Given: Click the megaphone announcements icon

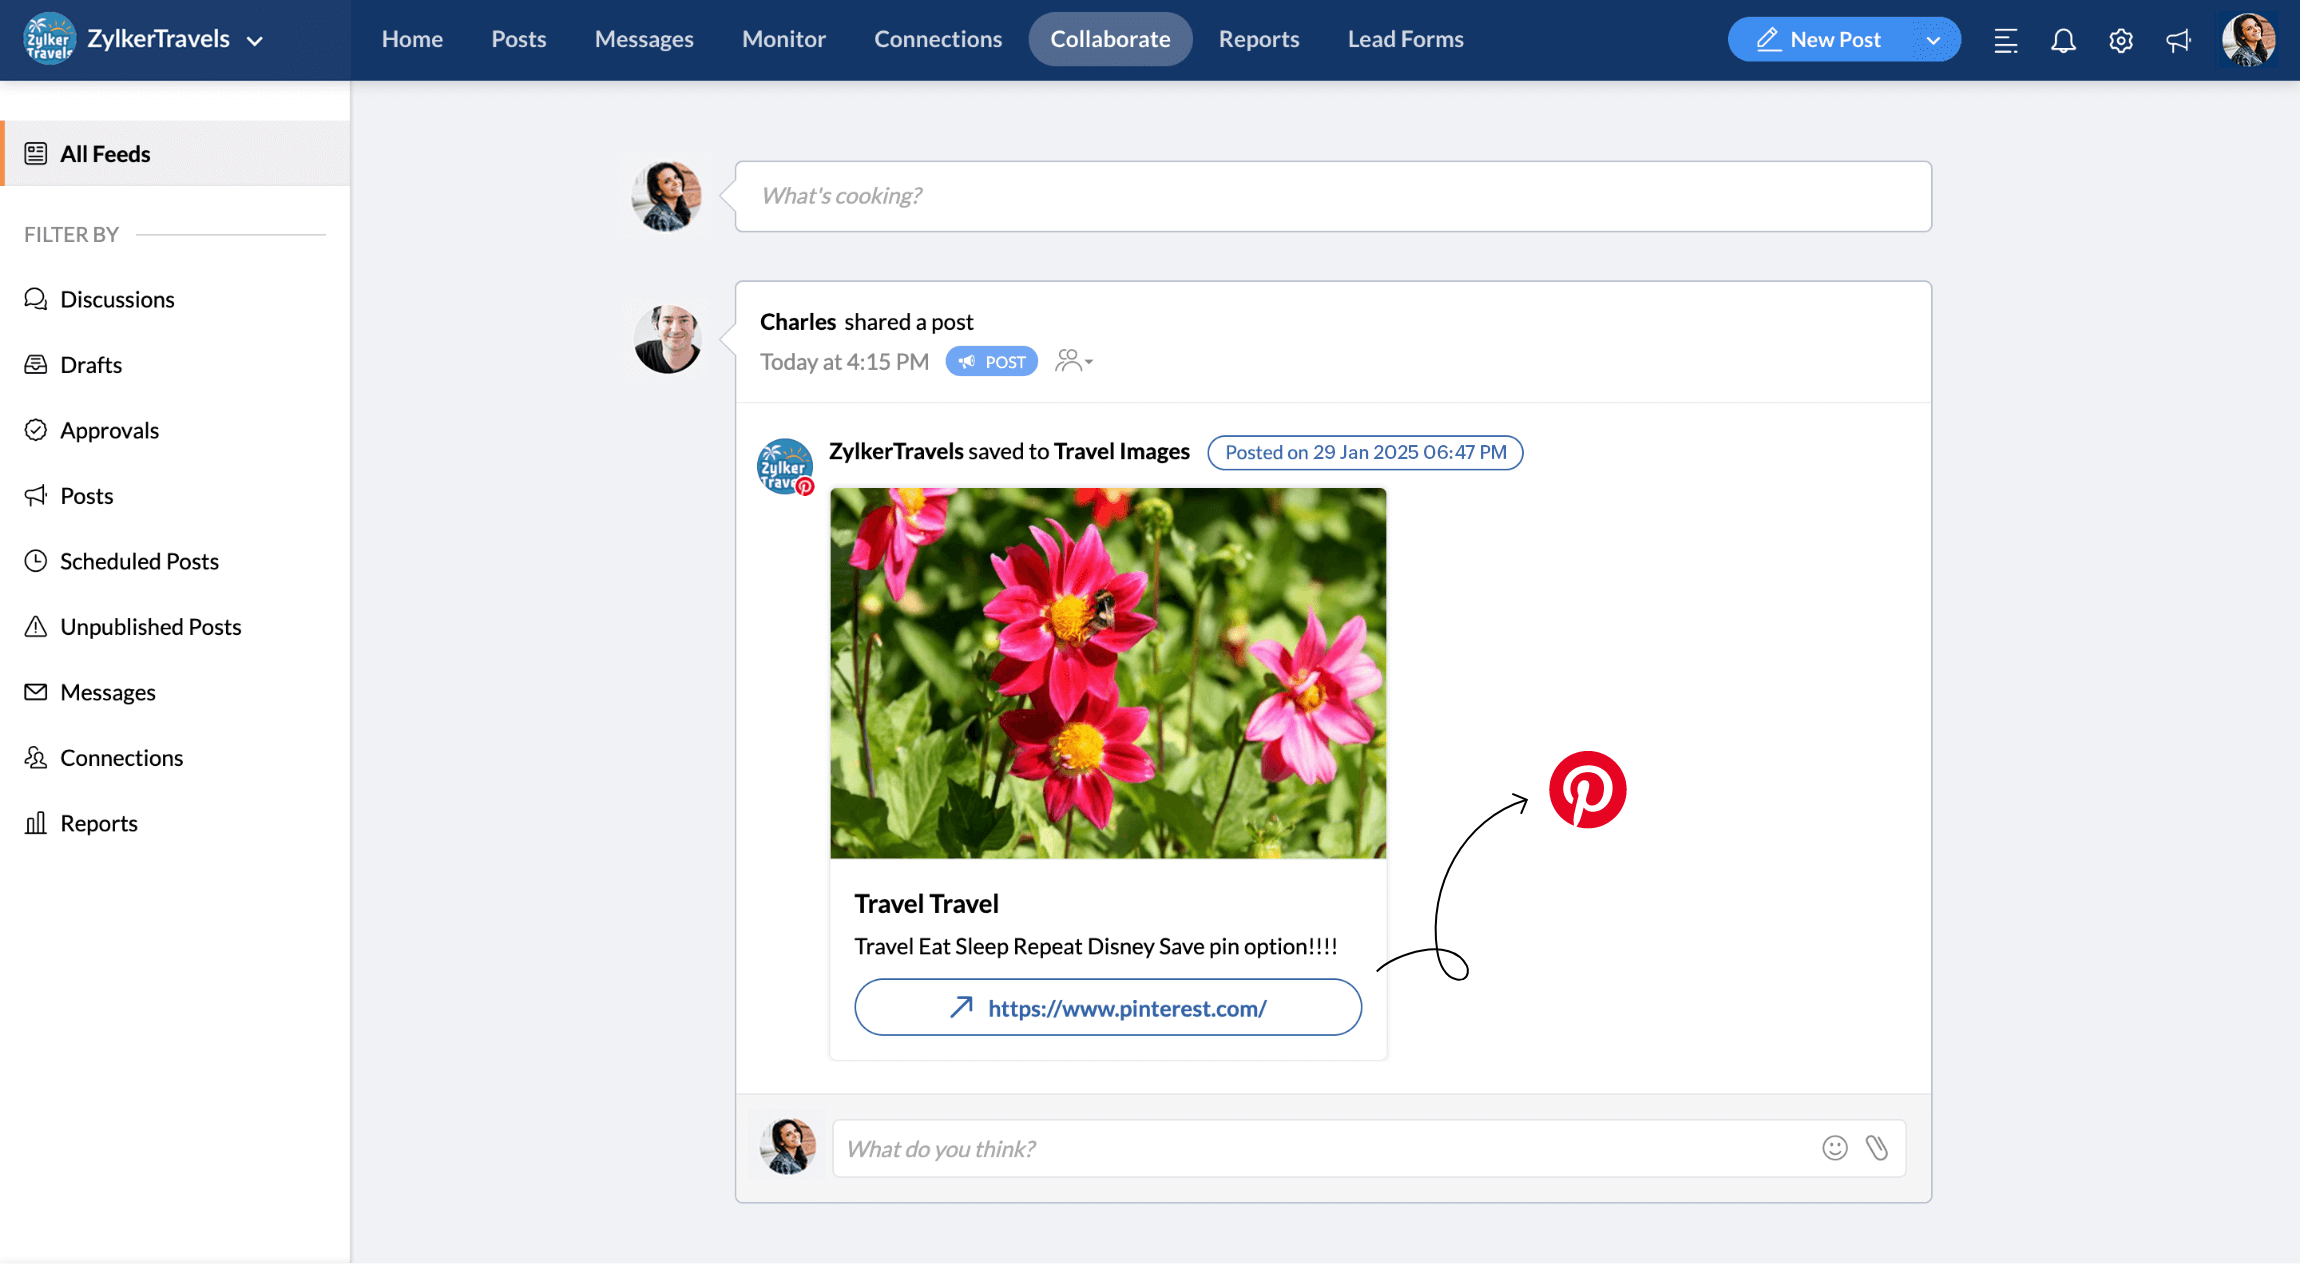Looking at the screenshot, I should click(x=2178, y=40).
